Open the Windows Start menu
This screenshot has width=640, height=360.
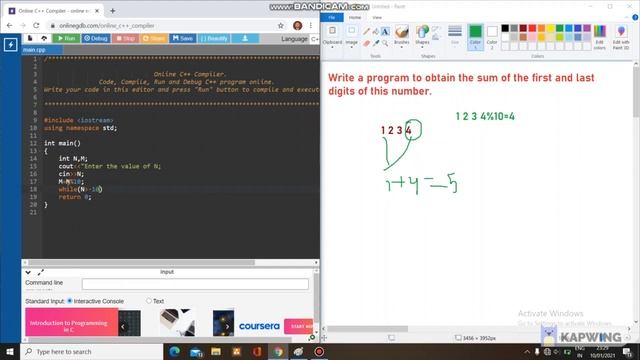pos(10,351)
